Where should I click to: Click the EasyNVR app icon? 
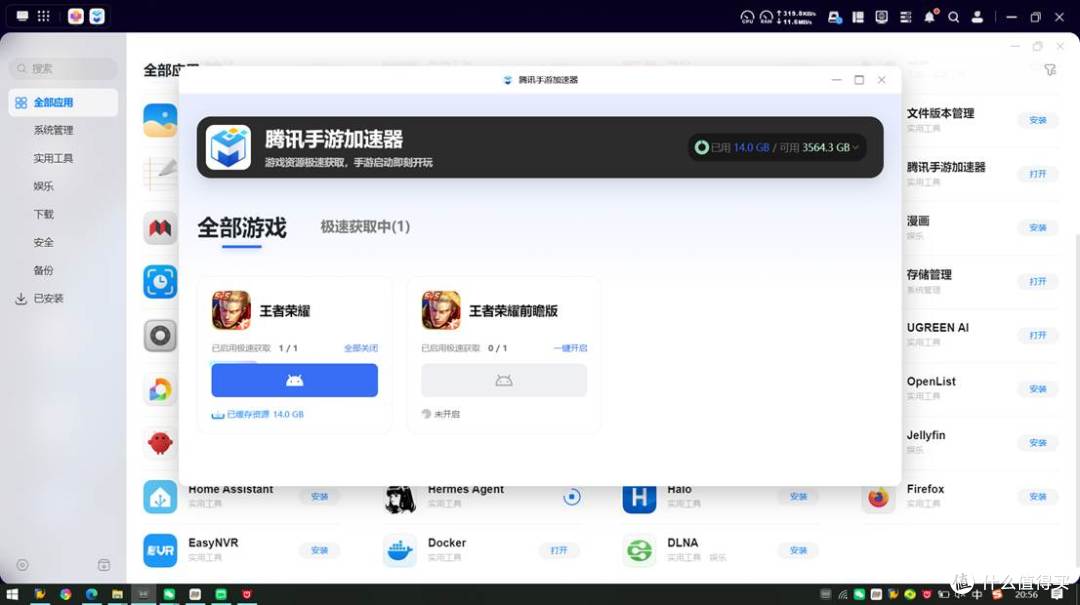pos(160,550)
